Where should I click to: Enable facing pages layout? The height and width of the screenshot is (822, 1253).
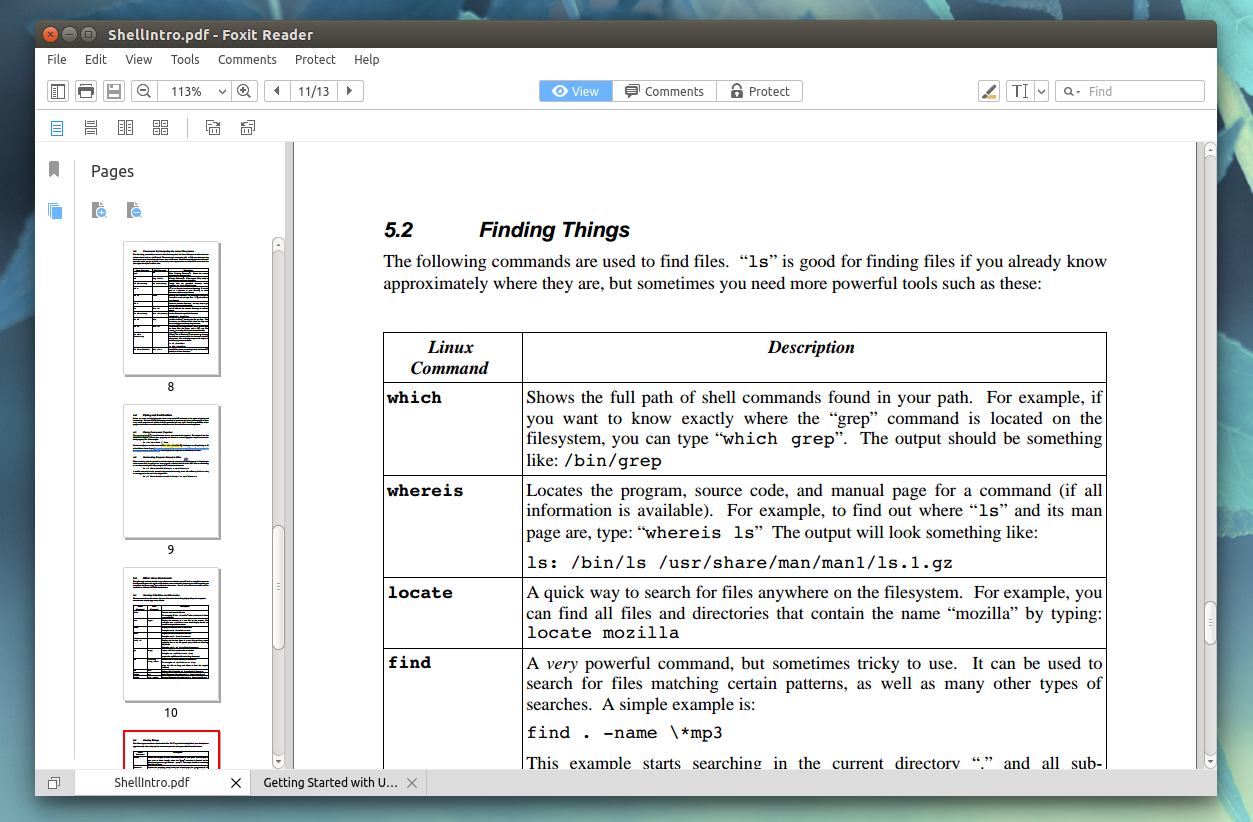click(124, 127)
